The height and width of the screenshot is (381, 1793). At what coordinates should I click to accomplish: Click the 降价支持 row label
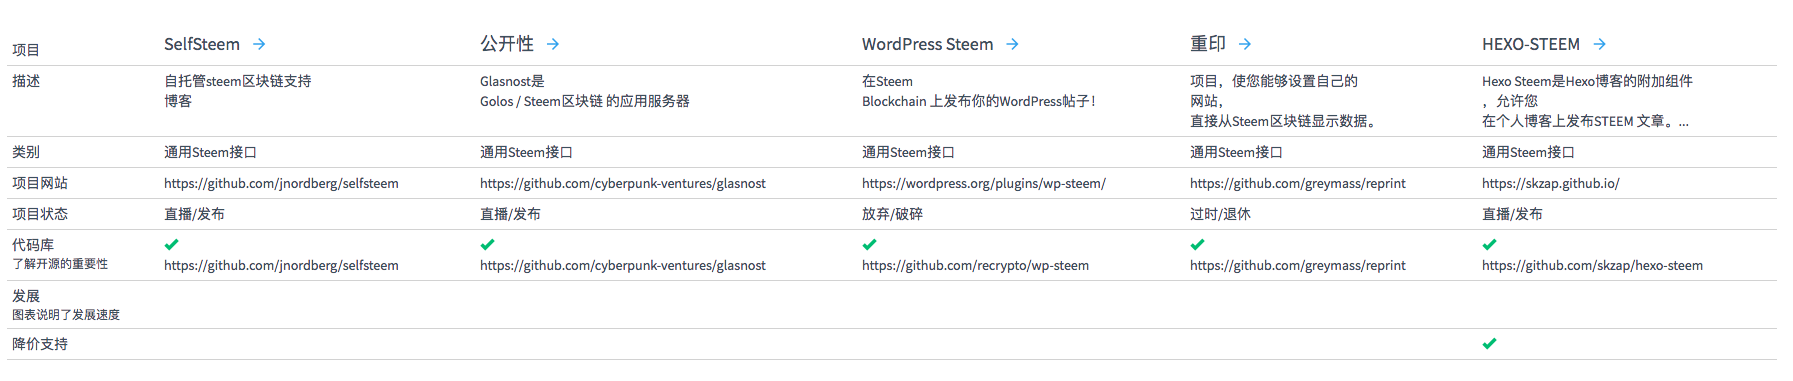pos(40,344)
